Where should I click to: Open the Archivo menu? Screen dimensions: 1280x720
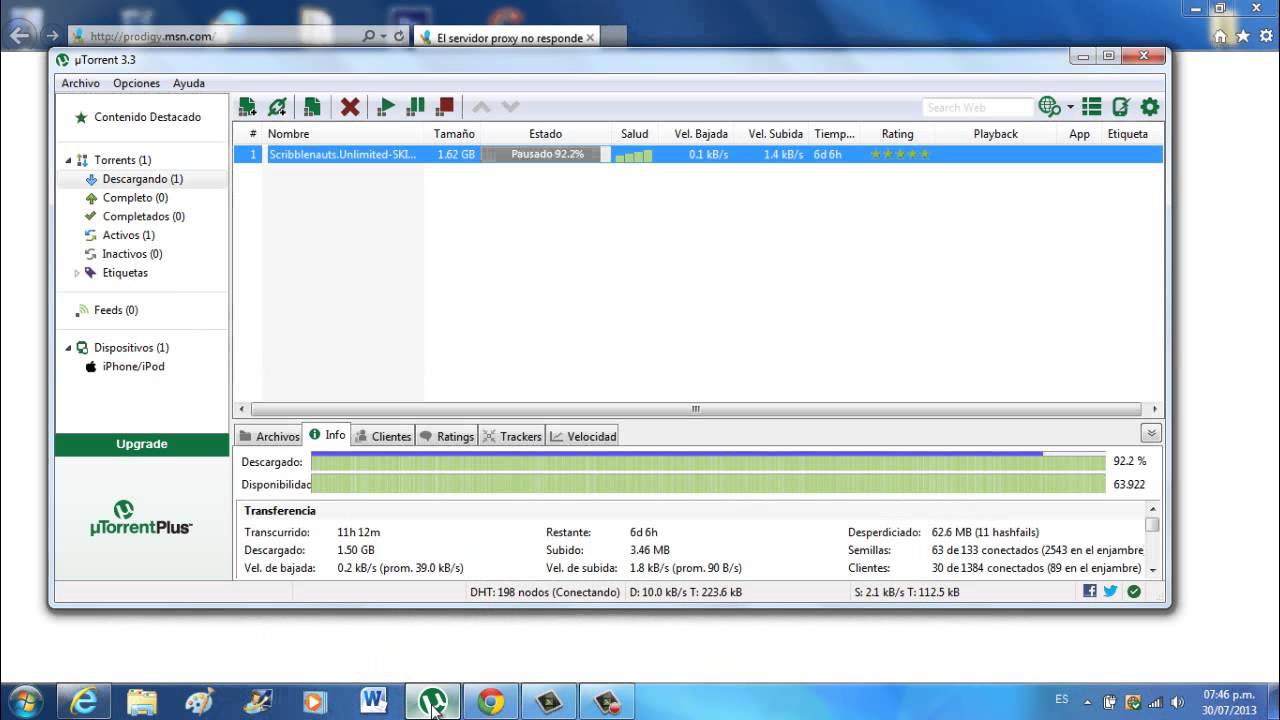80,84
